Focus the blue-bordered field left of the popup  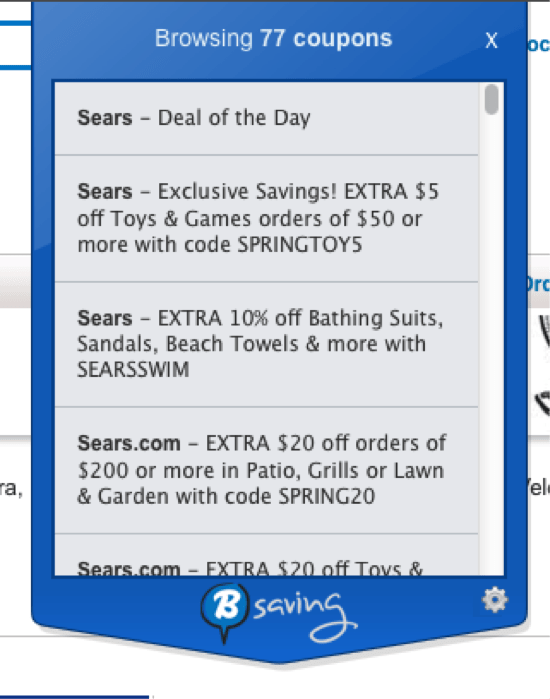pos(16,45)
